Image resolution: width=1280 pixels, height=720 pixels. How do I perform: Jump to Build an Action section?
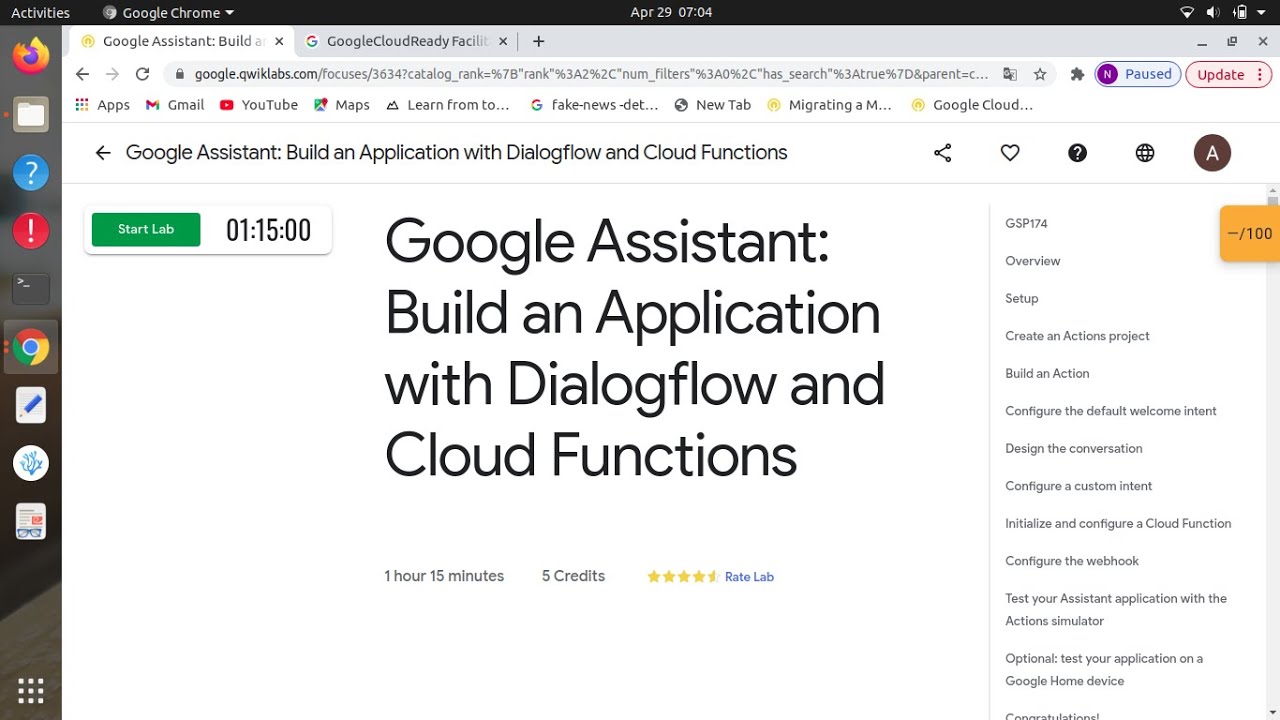point(1047,374)
